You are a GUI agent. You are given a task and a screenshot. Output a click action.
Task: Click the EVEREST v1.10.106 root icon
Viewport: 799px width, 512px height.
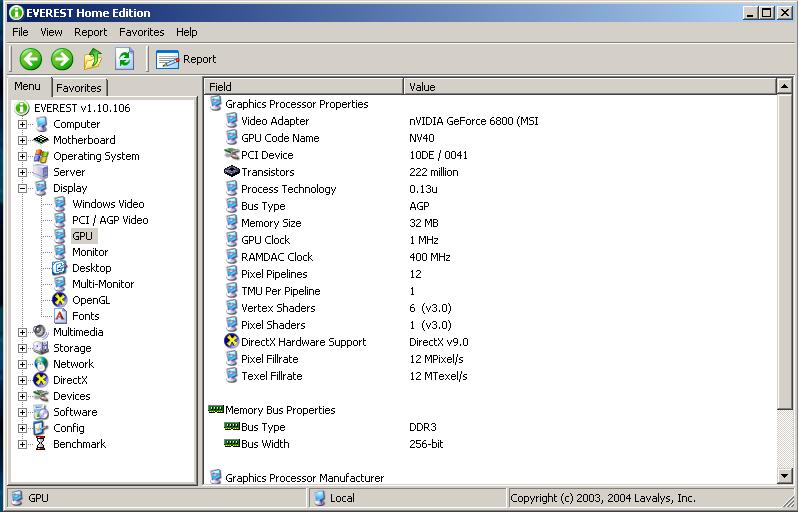click(x=22, y=108)
